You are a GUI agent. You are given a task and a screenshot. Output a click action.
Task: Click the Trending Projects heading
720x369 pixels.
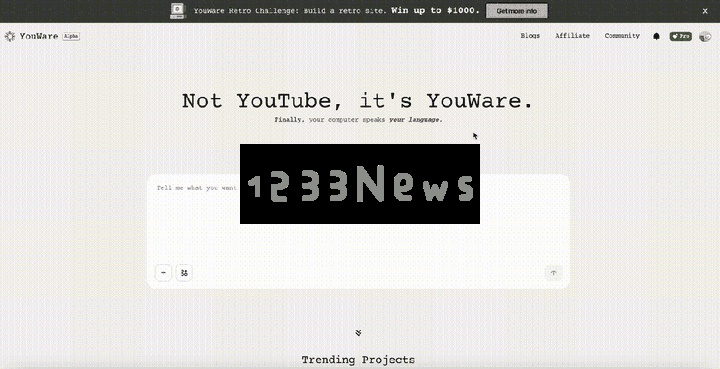(358, 359)
